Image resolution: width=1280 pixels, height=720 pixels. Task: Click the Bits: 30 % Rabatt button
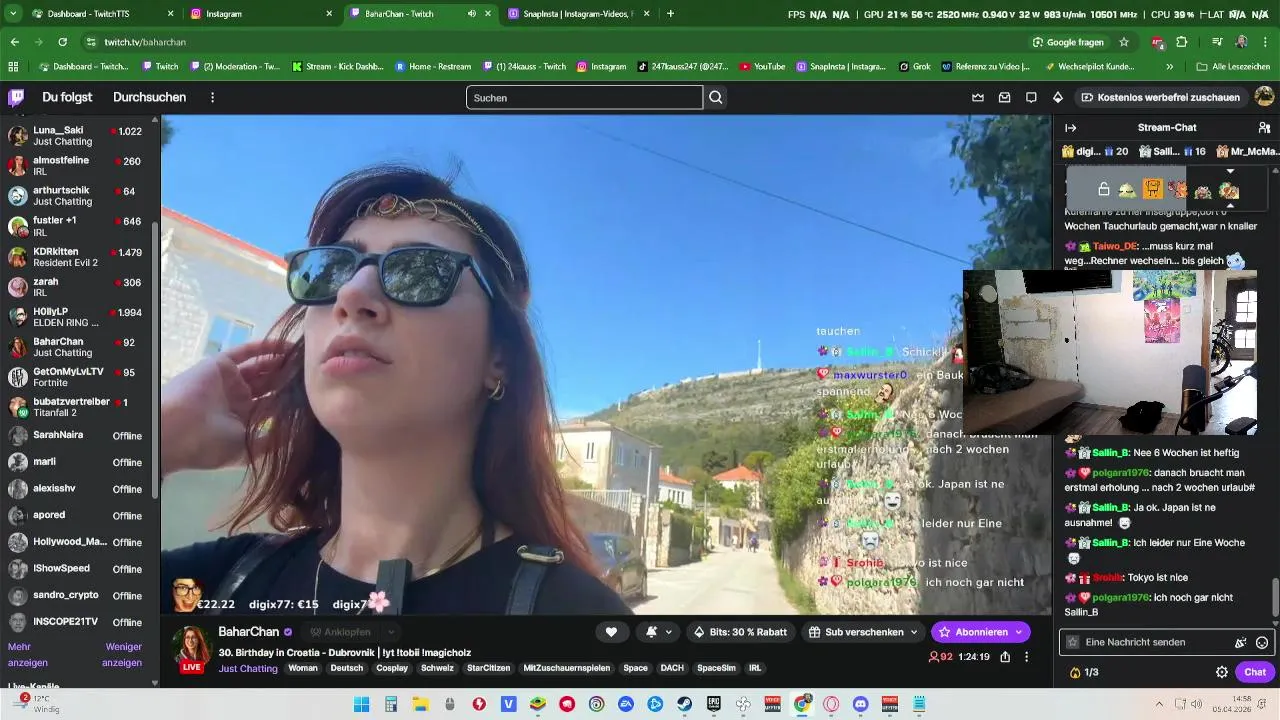[x=741, y=632]
